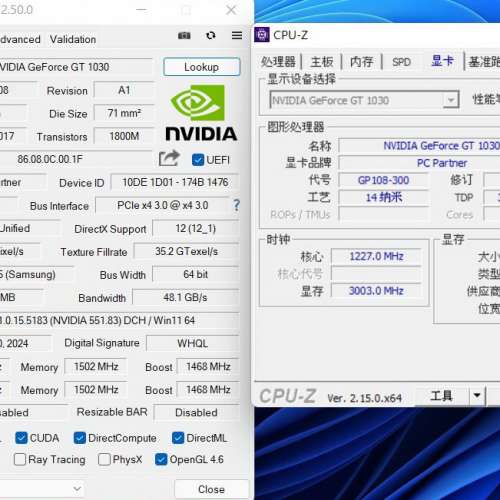Toggle the CUDA checkbox
Viewport: 500px width, 500px height.
click(21, 438)
